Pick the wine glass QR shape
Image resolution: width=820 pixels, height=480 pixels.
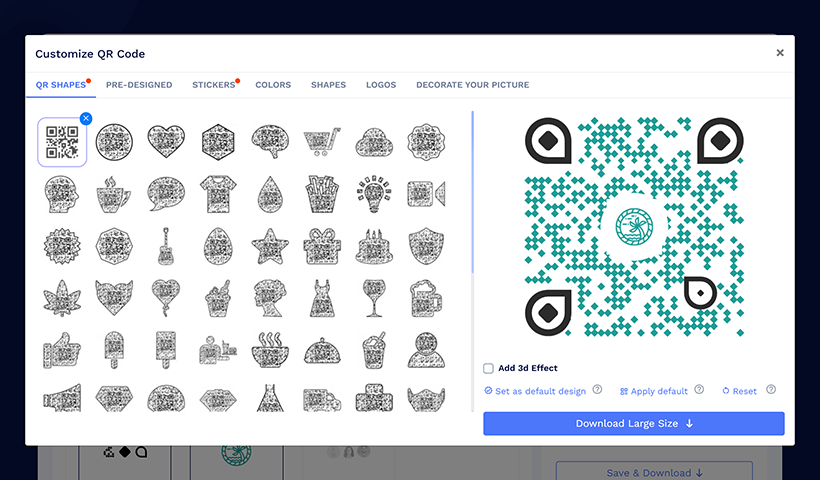coord(374,298)
